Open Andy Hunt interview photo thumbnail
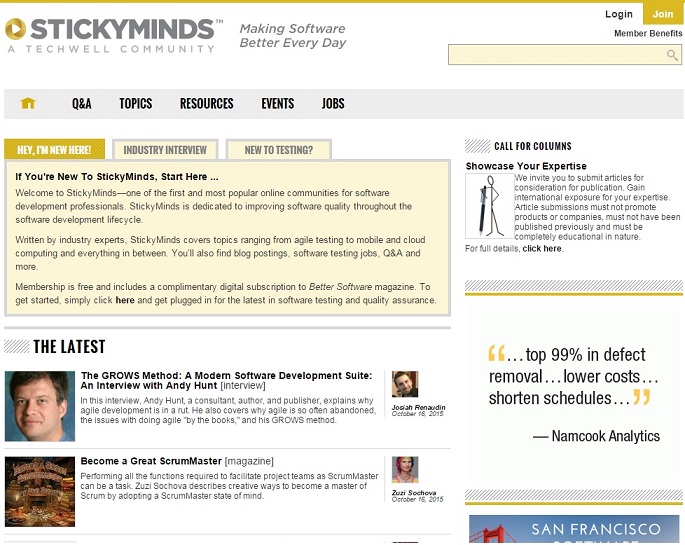Screen dimensions: 685x545 click(40, 406)
